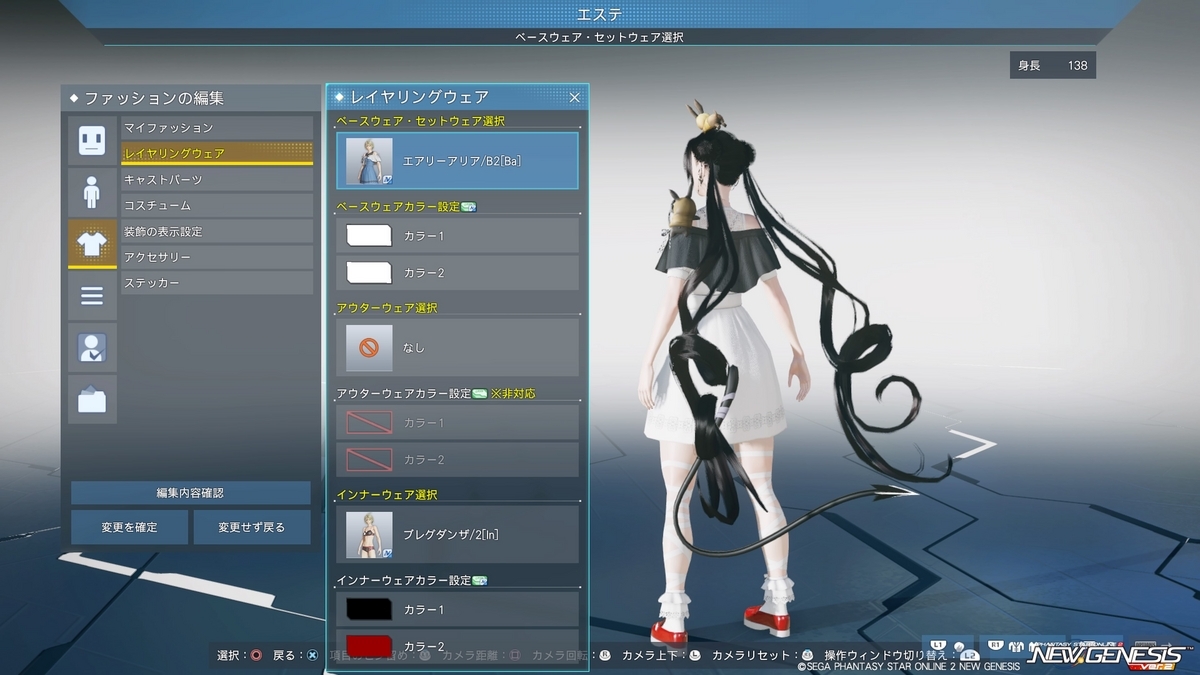Click 編集内容確認 button
1200x675 pixels.
point(190,493)
